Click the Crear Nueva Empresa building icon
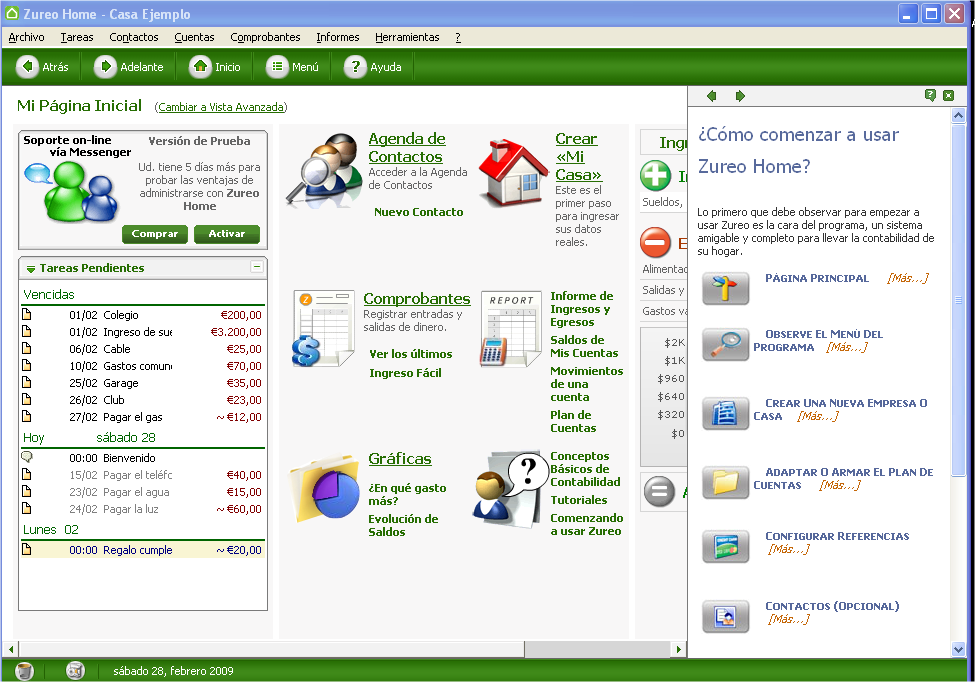The image size is (975, 682). tap(726, 413)
